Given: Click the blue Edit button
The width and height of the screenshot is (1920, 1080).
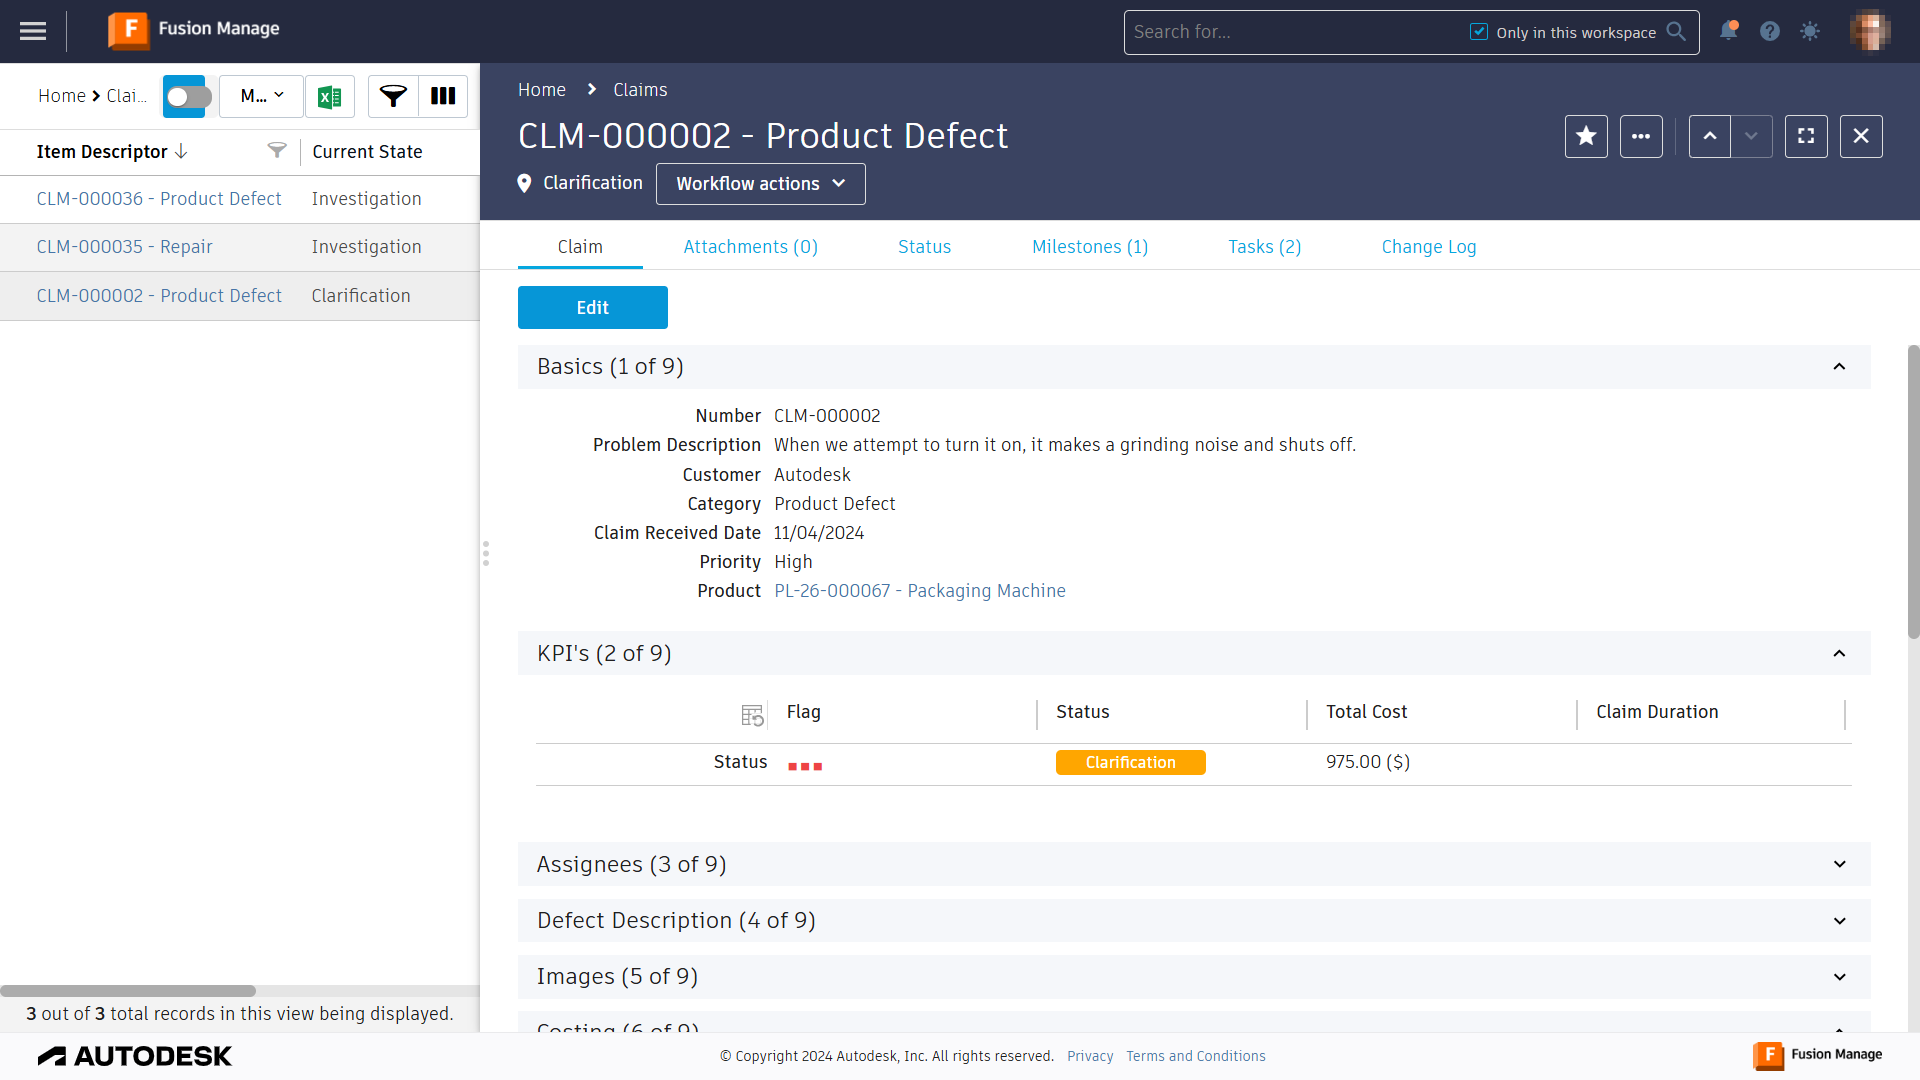Looking at the screenshot, I should pyautogui.click(x=592, y=308).
